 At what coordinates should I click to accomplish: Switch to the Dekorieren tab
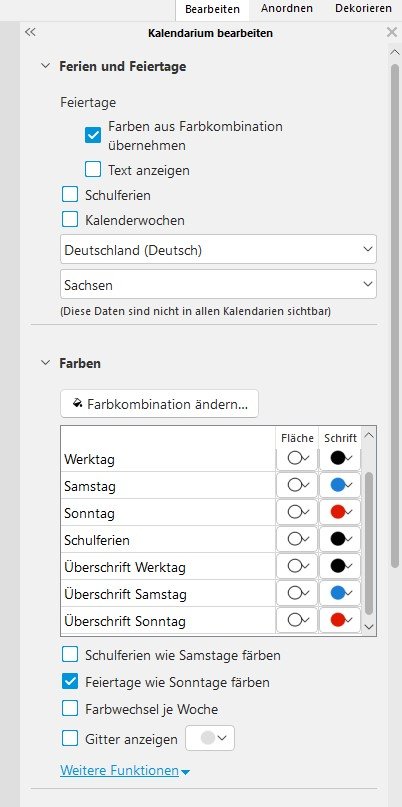point(363,9)
